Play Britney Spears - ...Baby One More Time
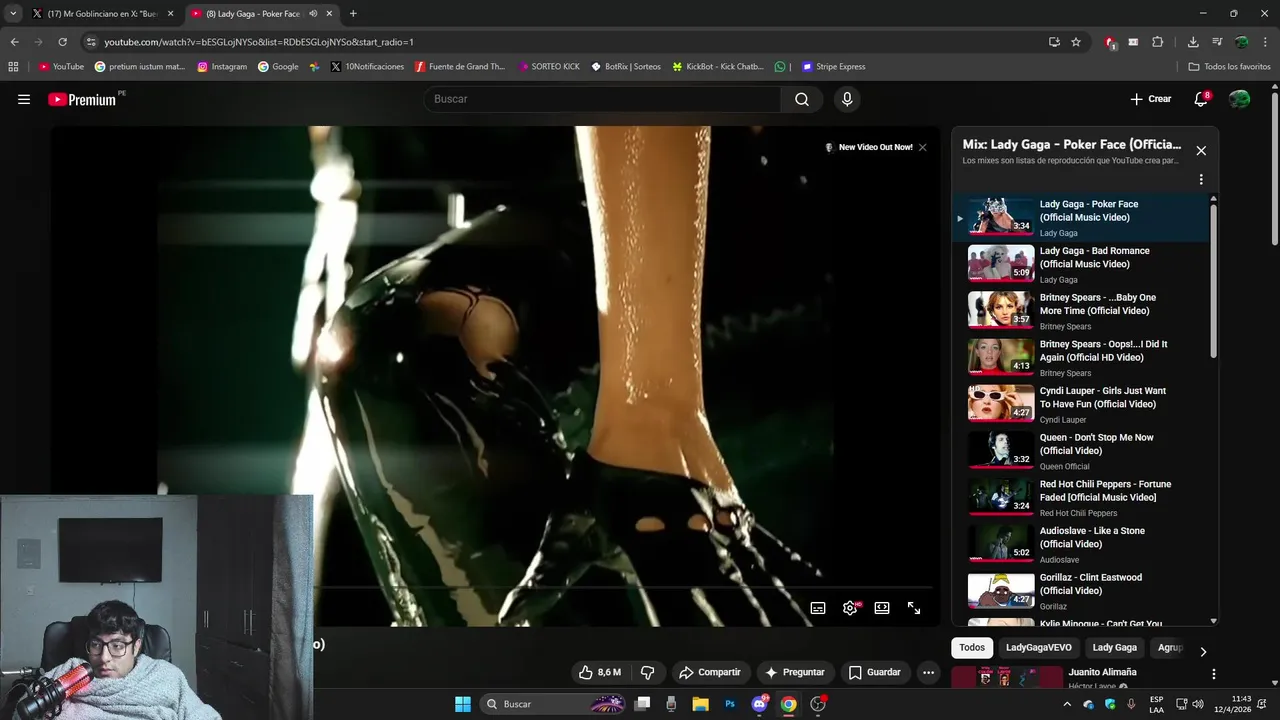 [x=1080, y=311]
